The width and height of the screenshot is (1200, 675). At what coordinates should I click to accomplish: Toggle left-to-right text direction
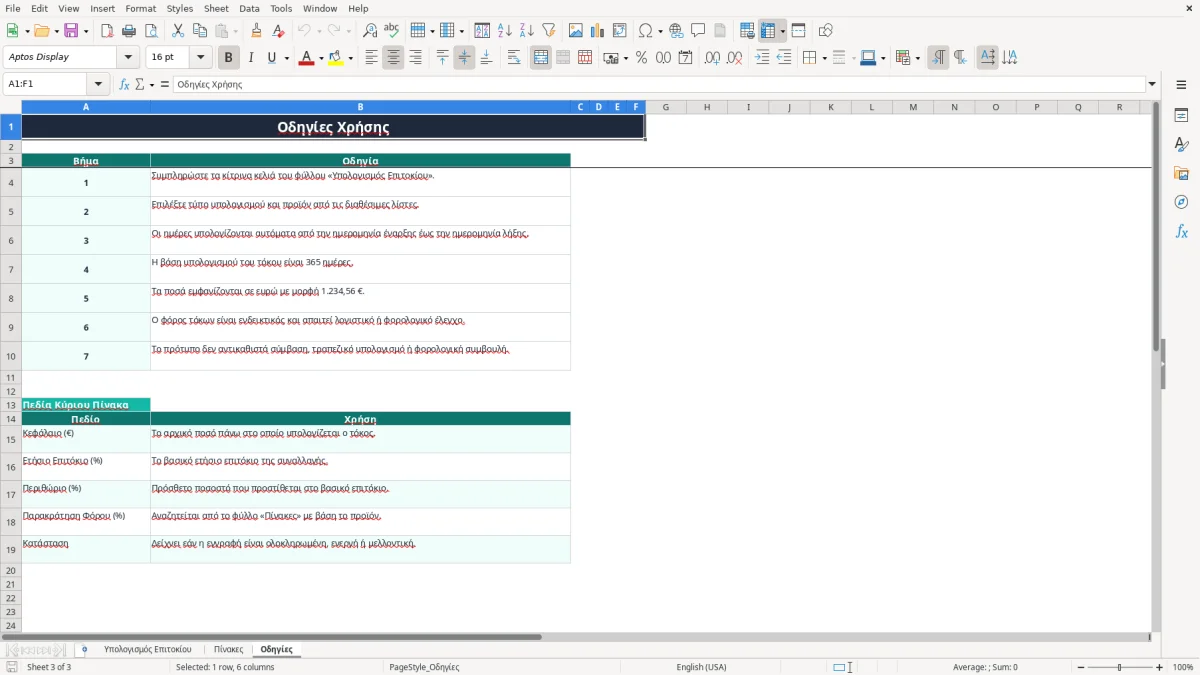(x=938, y=58)
